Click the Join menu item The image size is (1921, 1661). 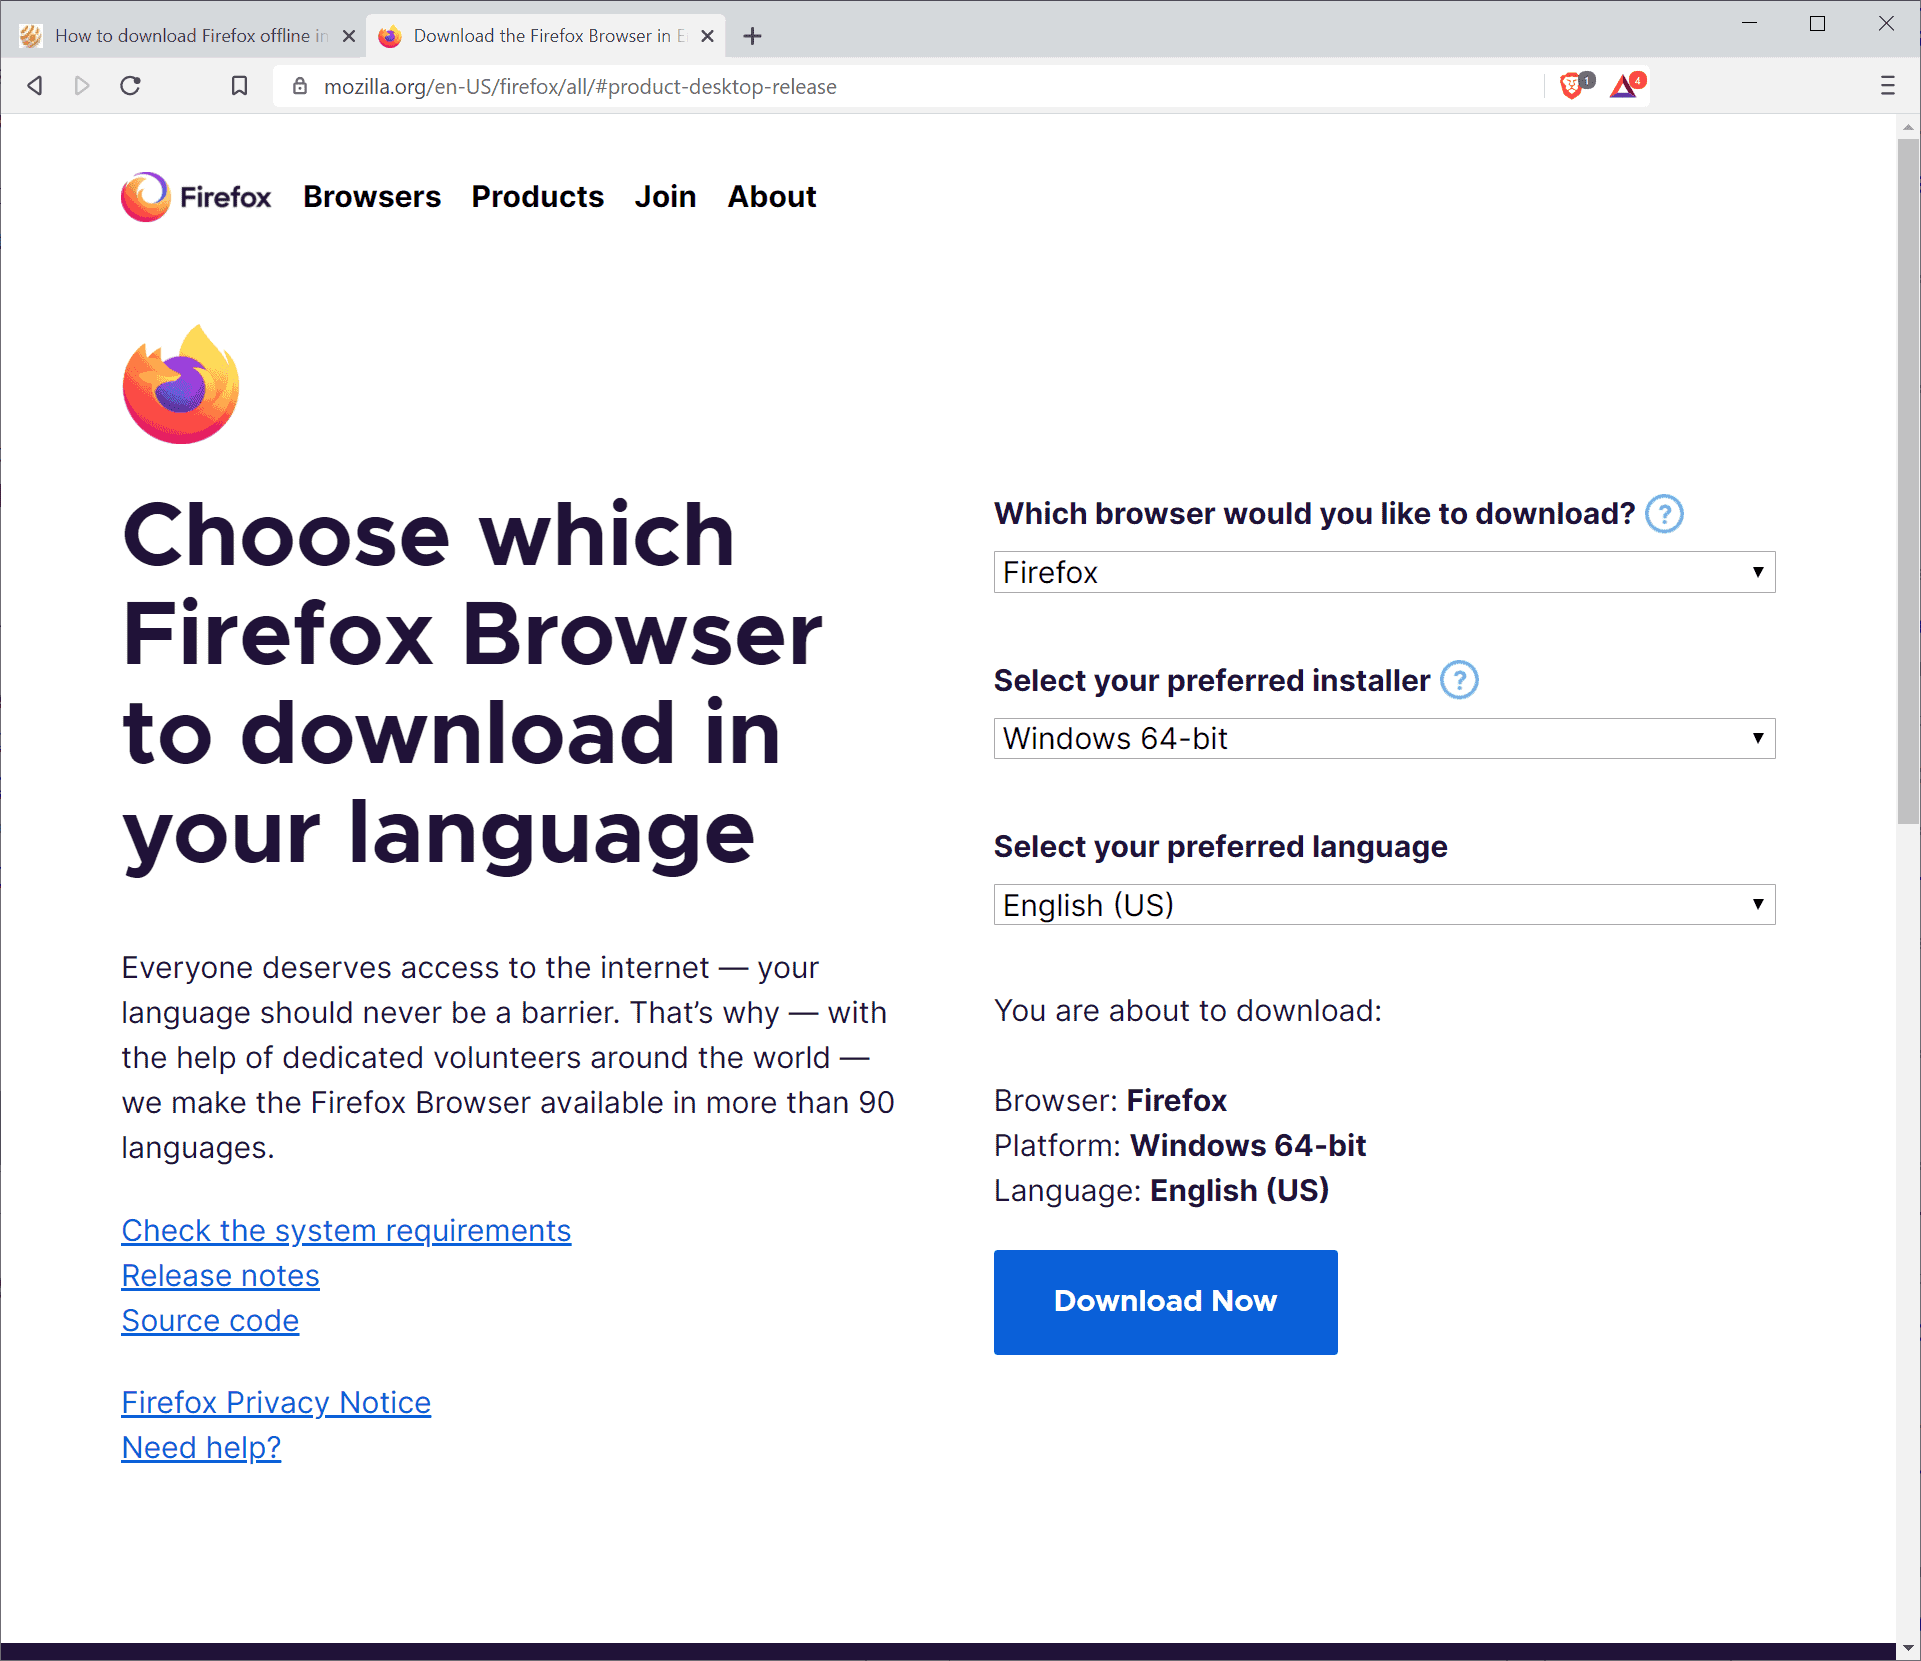coord(665,198)
